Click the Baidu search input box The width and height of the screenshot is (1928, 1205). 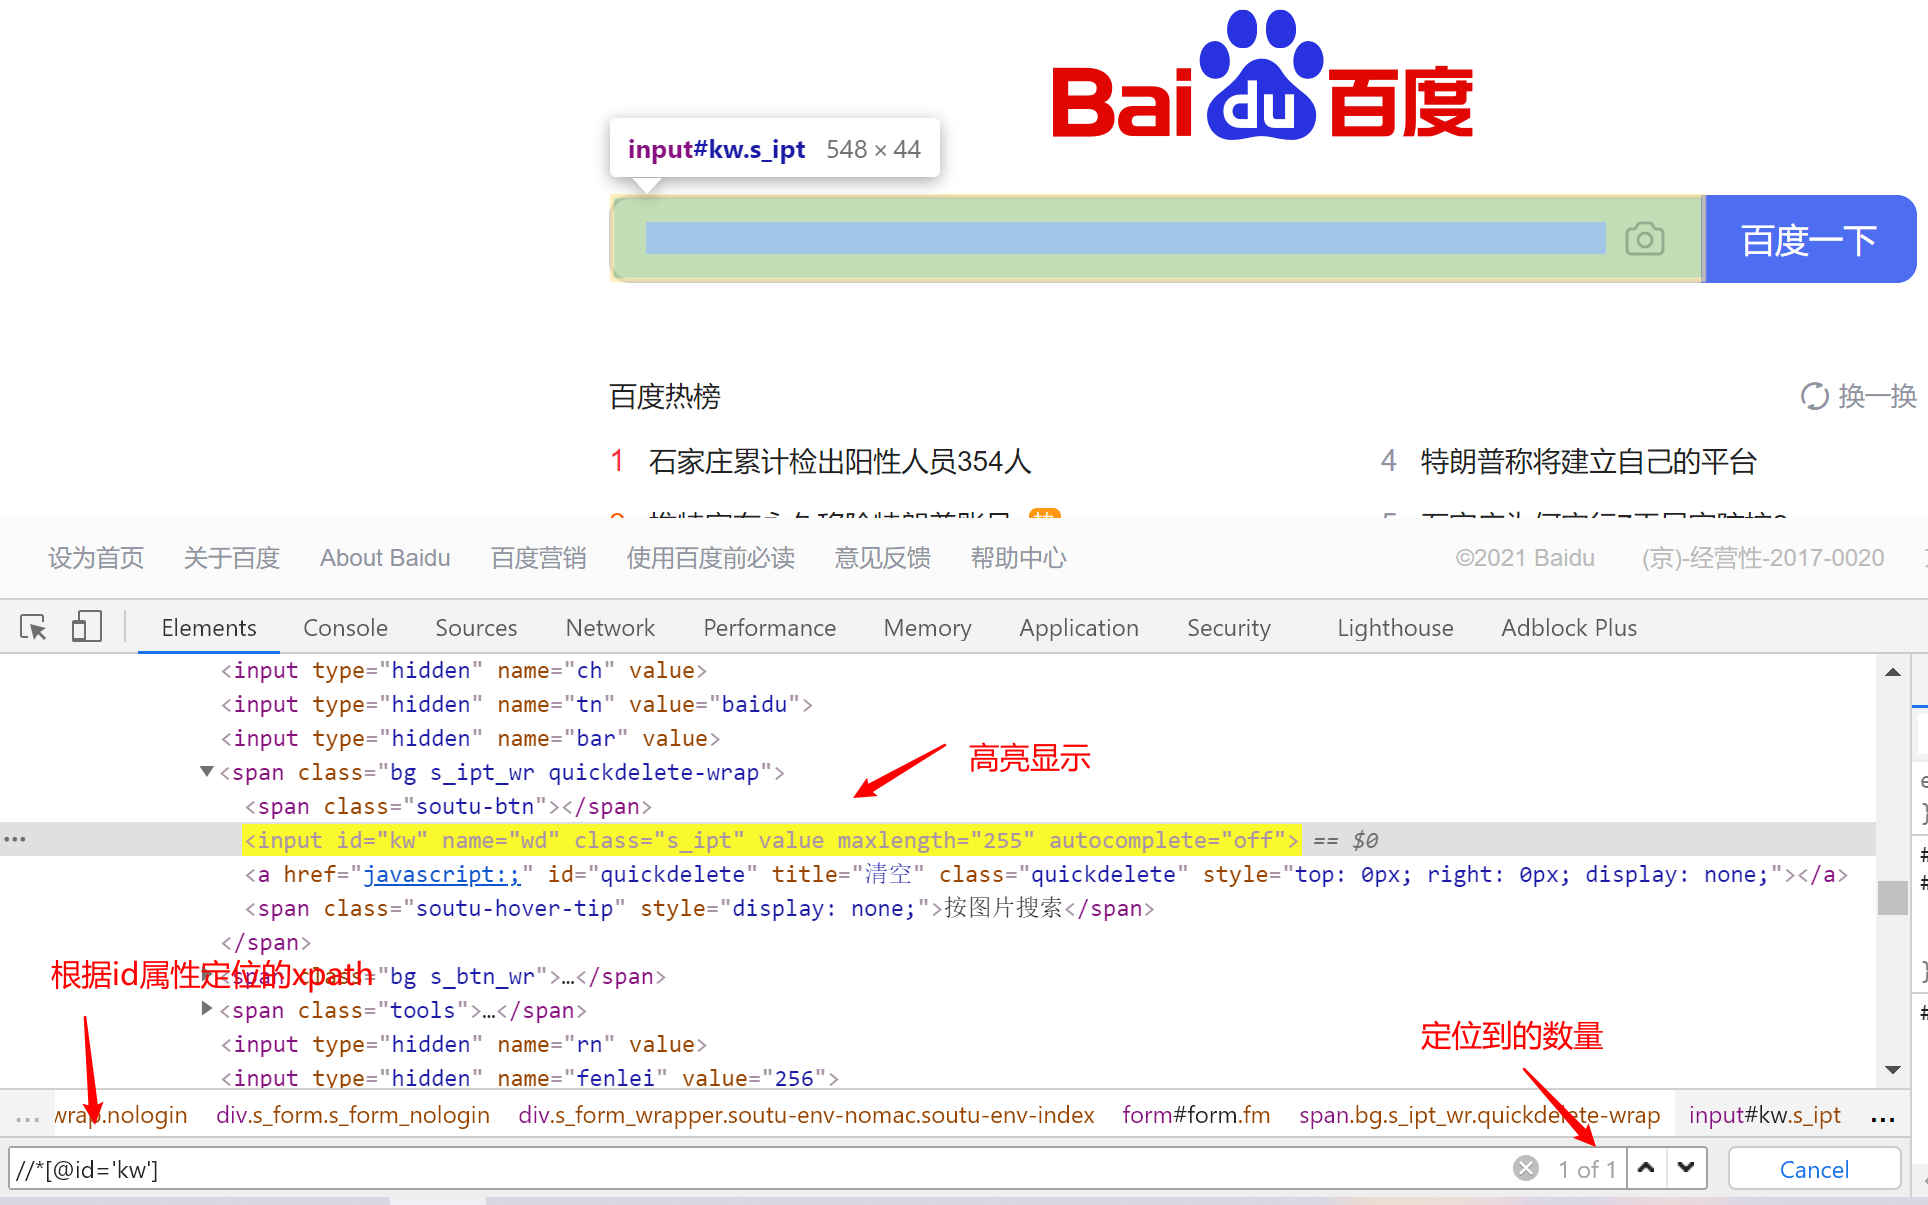1124,239
